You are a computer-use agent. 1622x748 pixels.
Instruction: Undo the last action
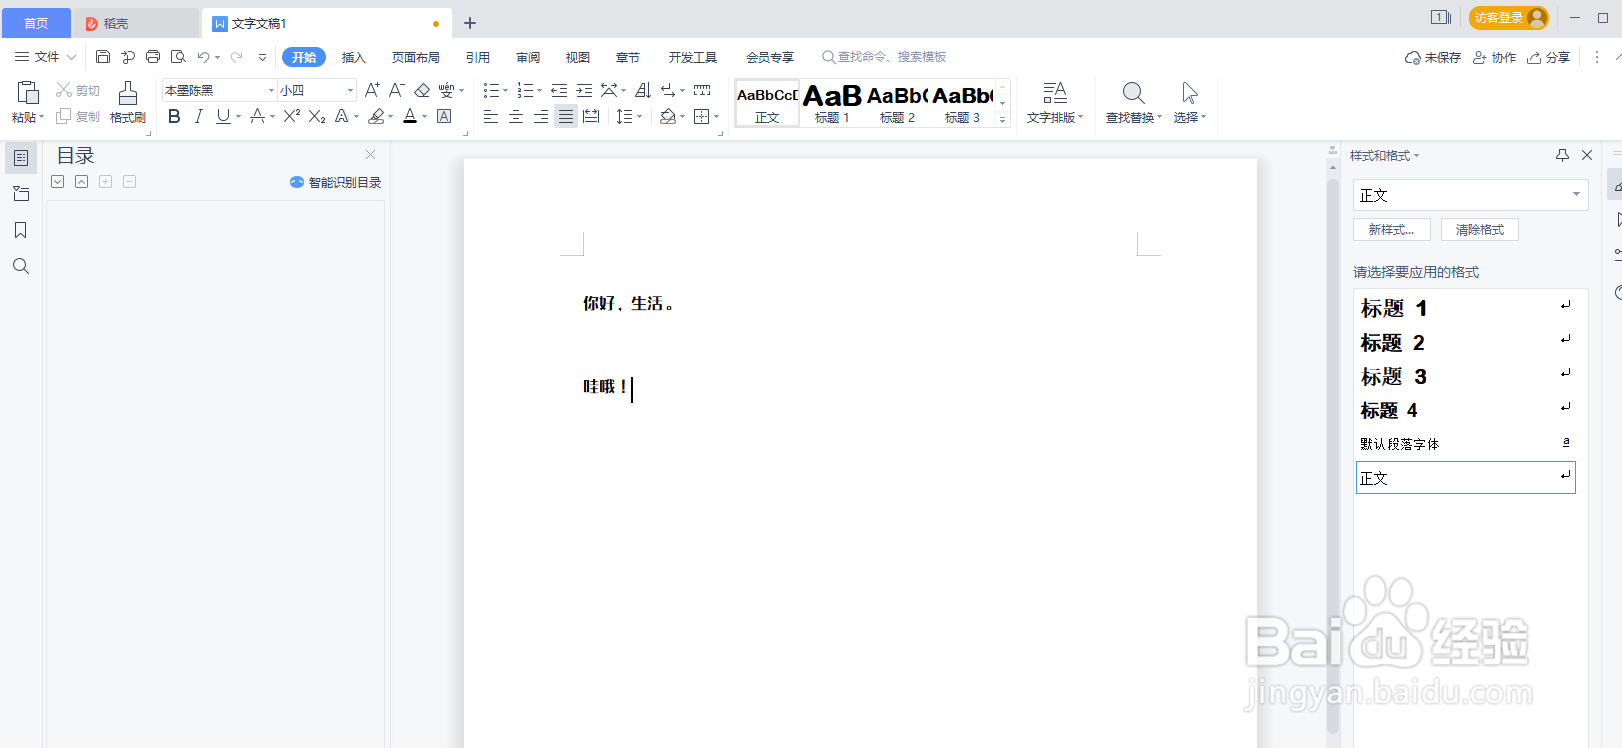tap(203, 57)
